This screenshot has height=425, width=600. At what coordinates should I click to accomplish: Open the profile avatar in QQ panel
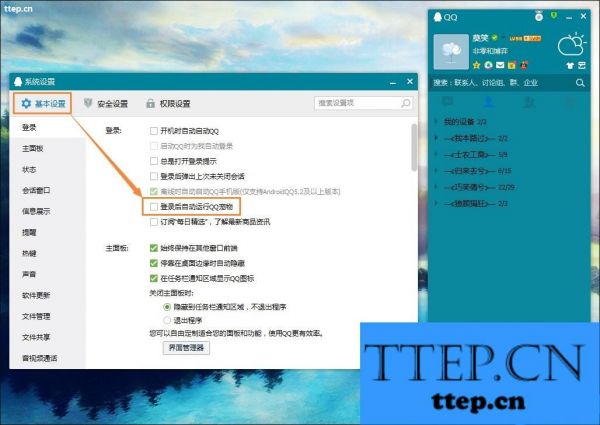click(451, 52)
